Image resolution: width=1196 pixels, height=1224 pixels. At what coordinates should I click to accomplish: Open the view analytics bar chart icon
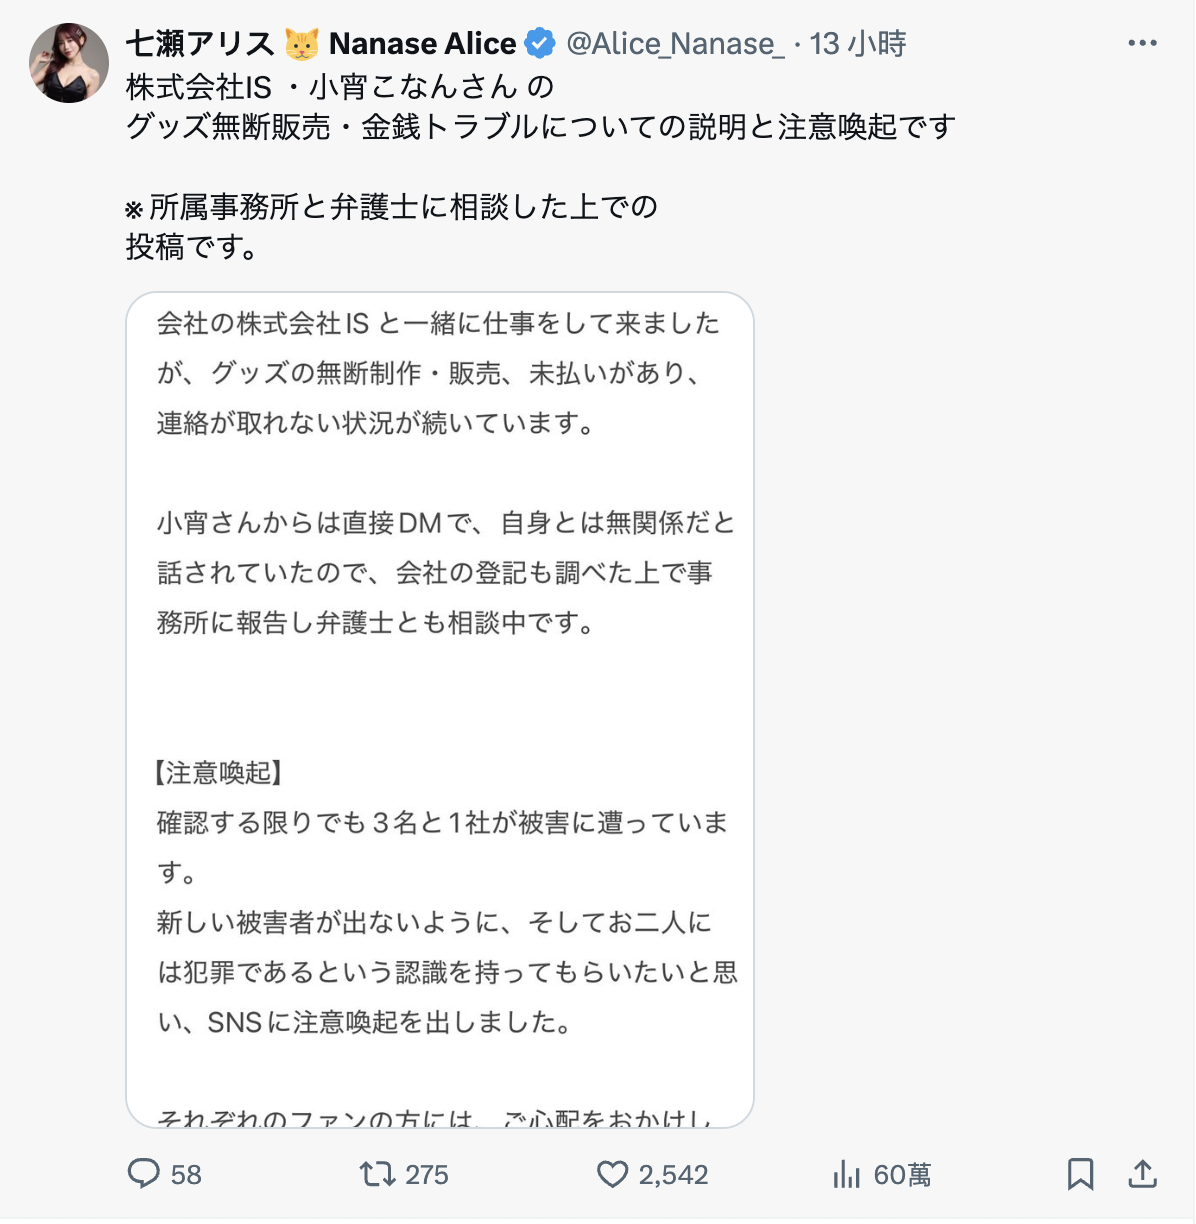[846, 1174]
